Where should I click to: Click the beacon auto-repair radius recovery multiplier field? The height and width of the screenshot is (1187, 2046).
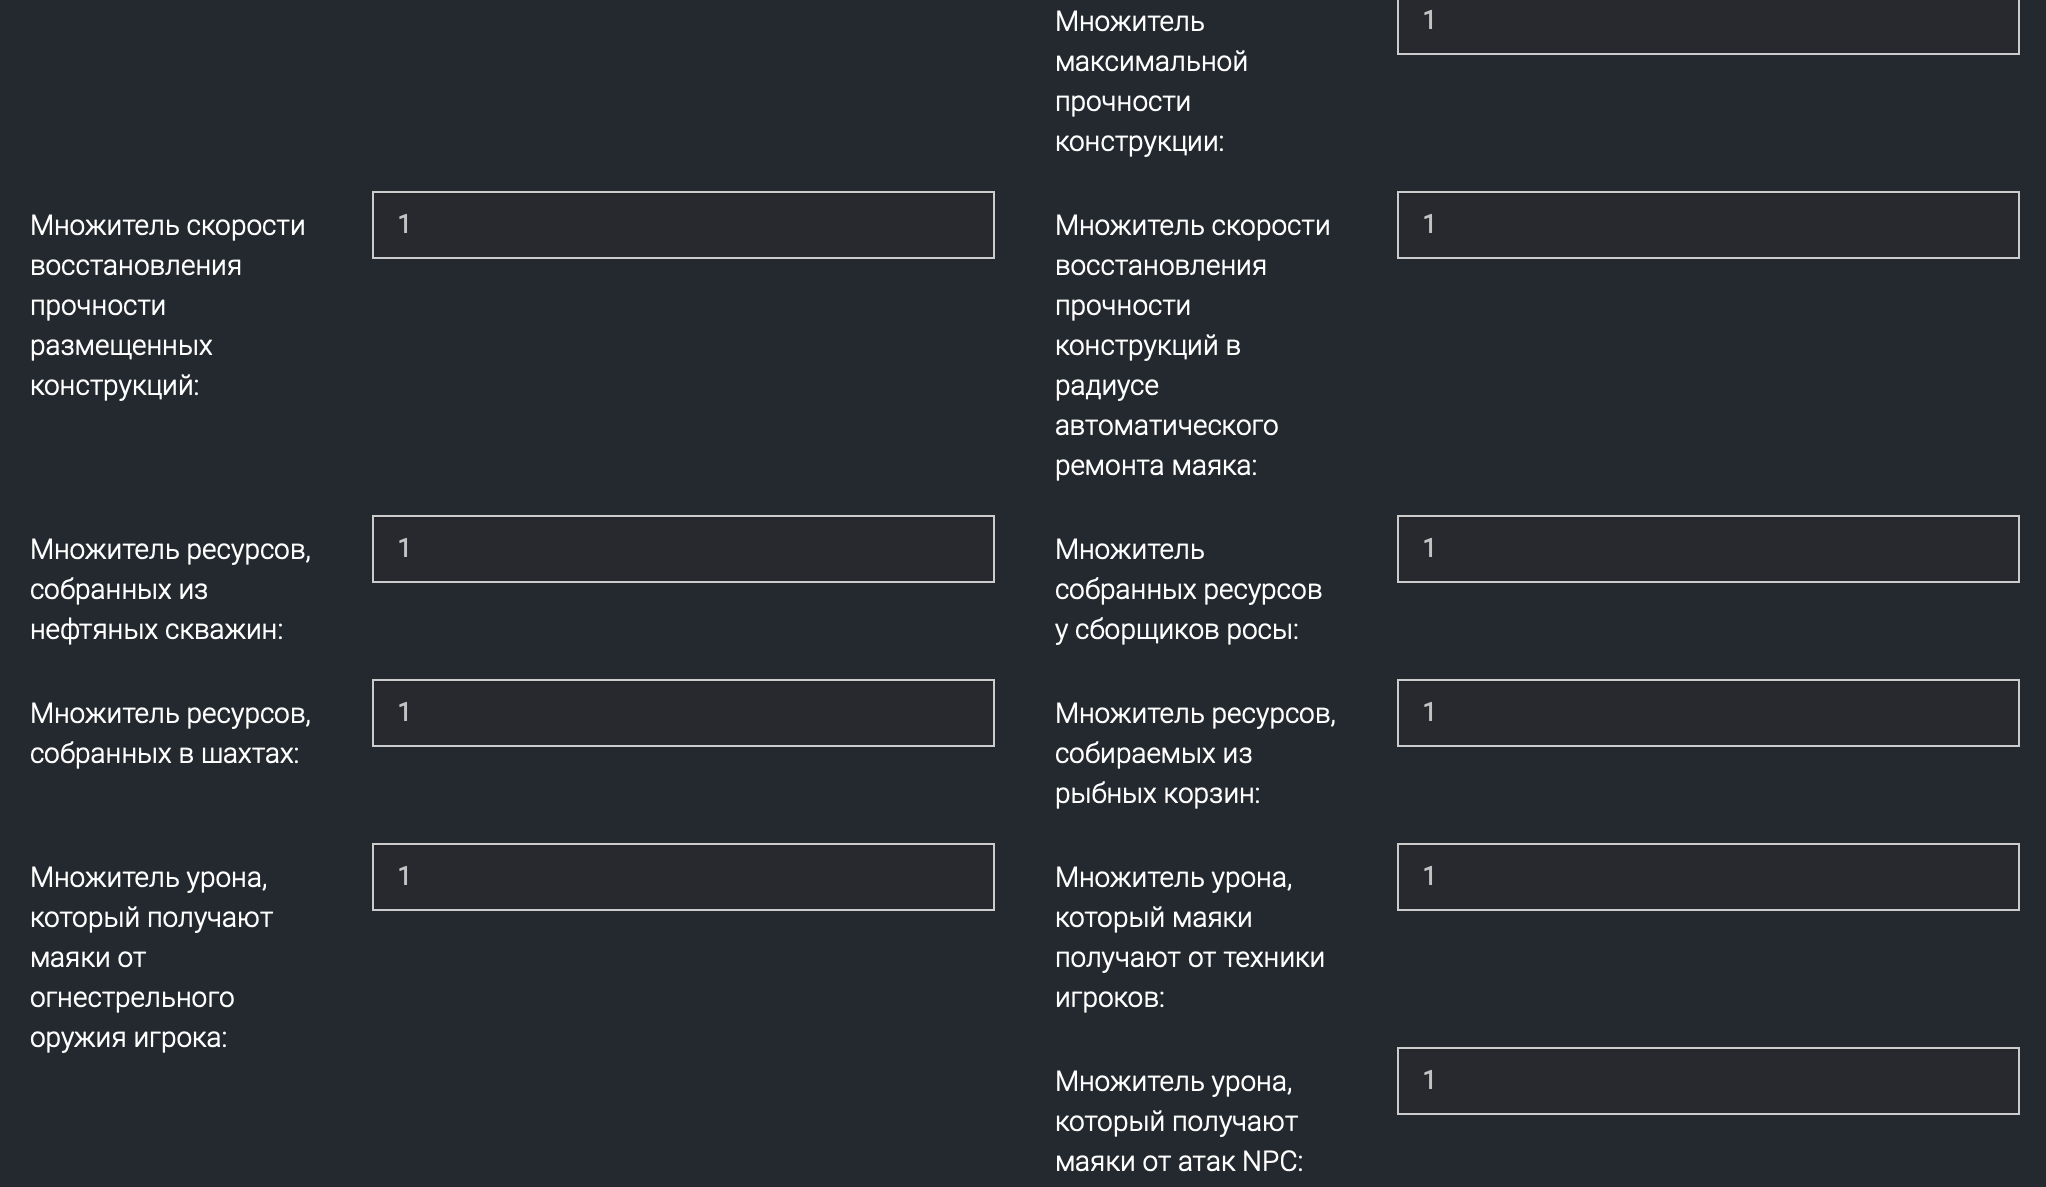tap(1707, 225)
